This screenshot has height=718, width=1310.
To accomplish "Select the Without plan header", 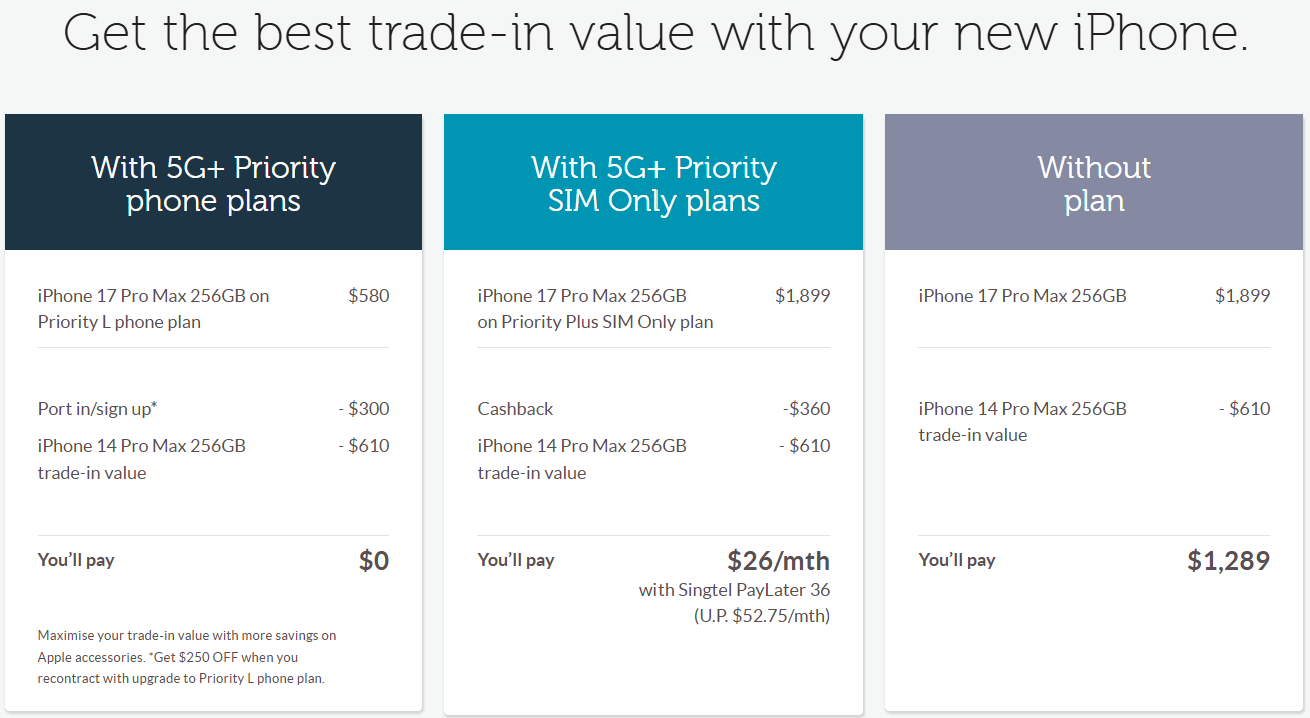I will pos(1094,183).
